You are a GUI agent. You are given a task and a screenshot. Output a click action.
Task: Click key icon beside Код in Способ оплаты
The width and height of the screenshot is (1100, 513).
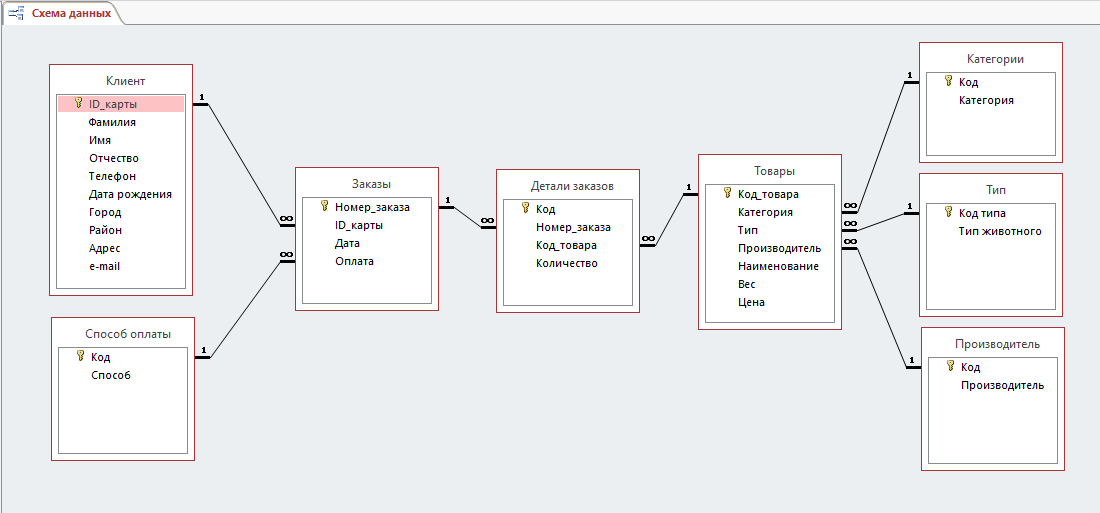click(80, 357)
